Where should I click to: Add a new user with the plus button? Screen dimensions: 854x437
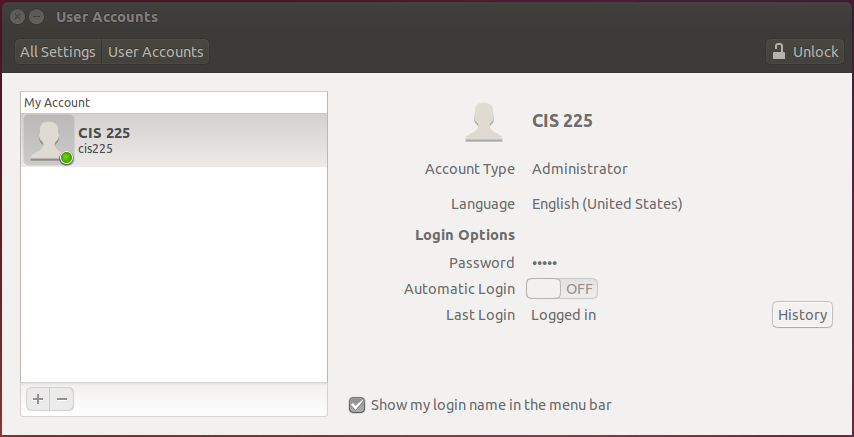click(38, 399)
